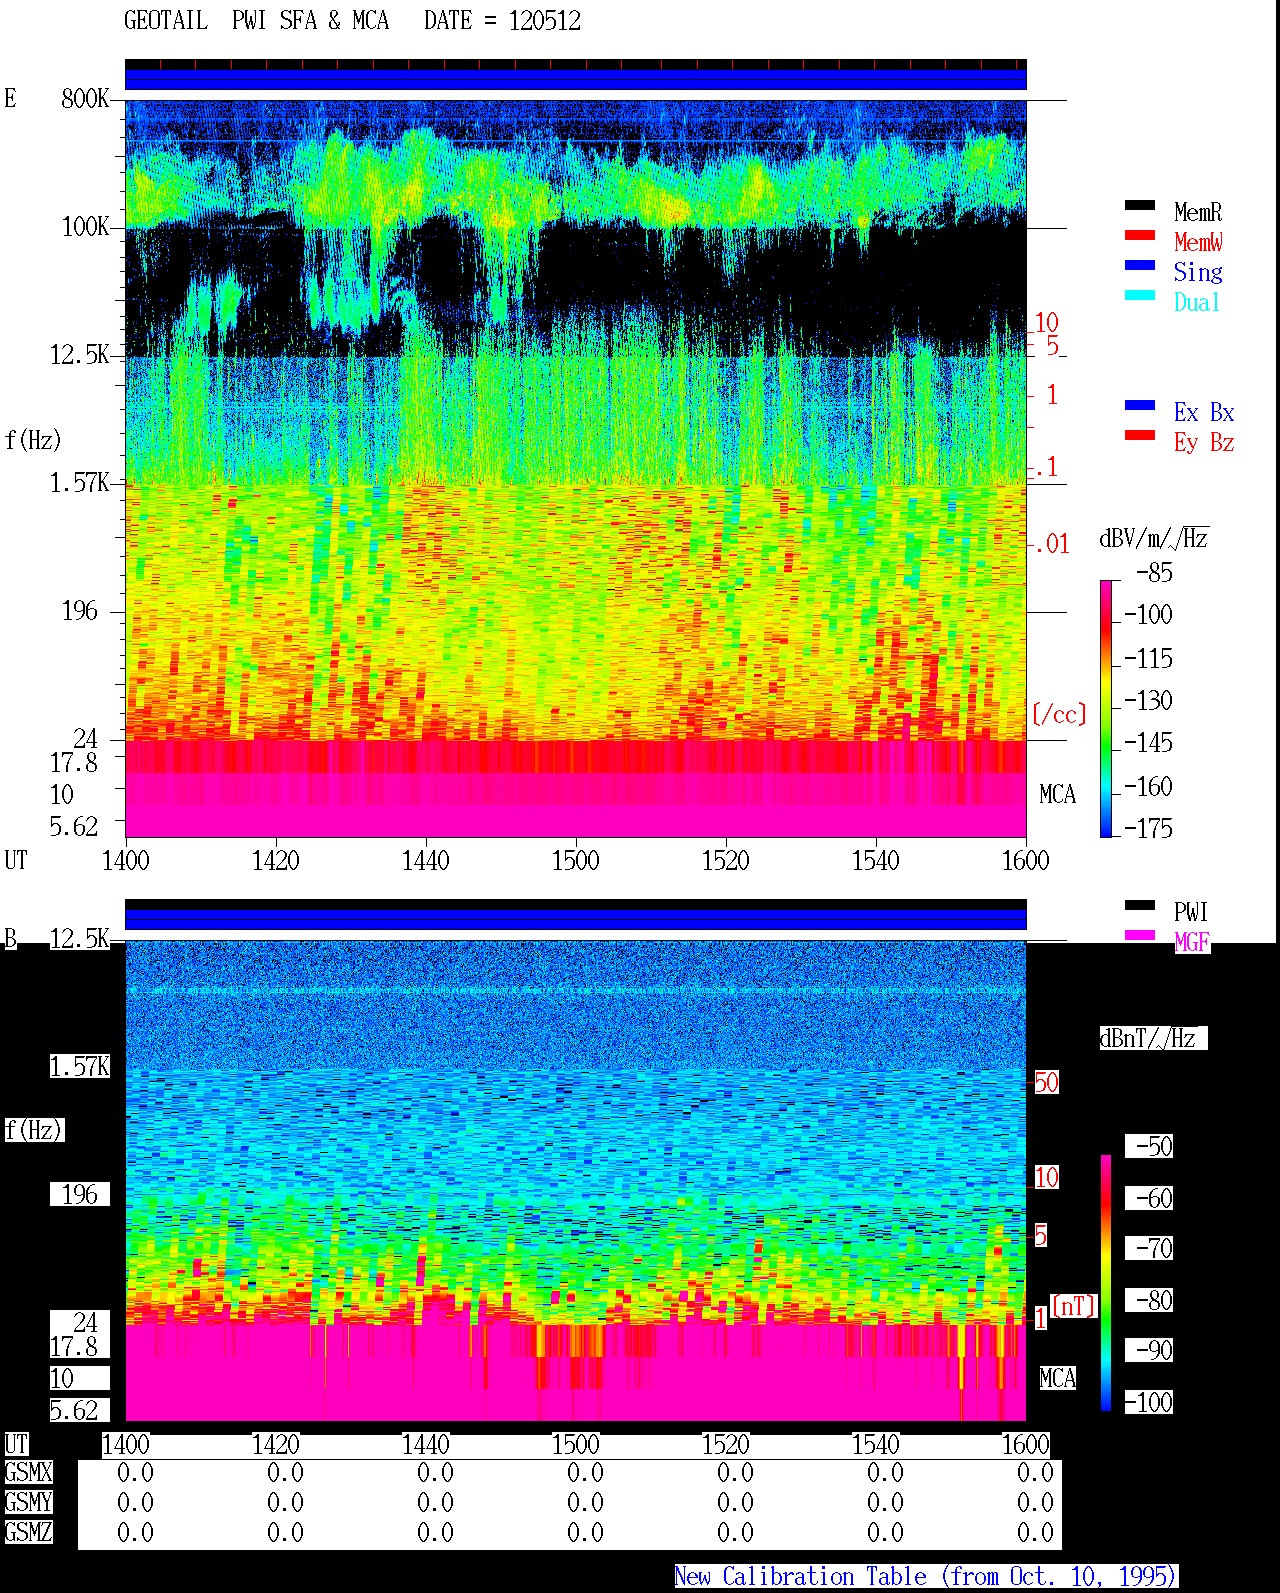This screenshot has width=1280, height=1593.
Task: Click the 1440 UT tick under the E panel
Action: tap(425, 860)
